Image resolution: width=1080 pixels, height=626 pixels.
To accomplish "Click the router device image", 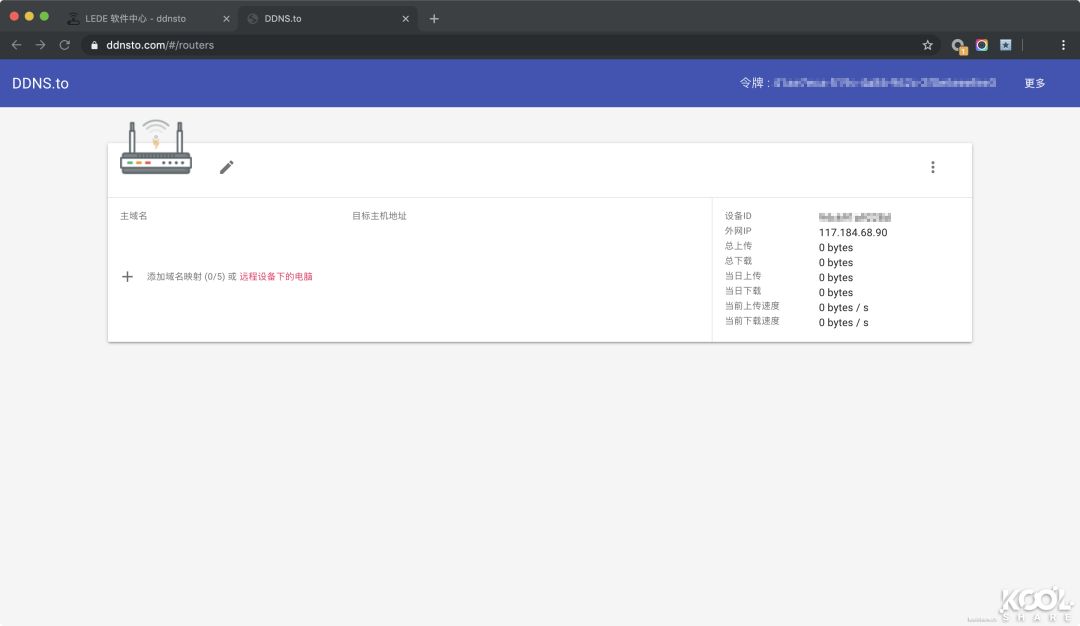I will click(156, 148).
